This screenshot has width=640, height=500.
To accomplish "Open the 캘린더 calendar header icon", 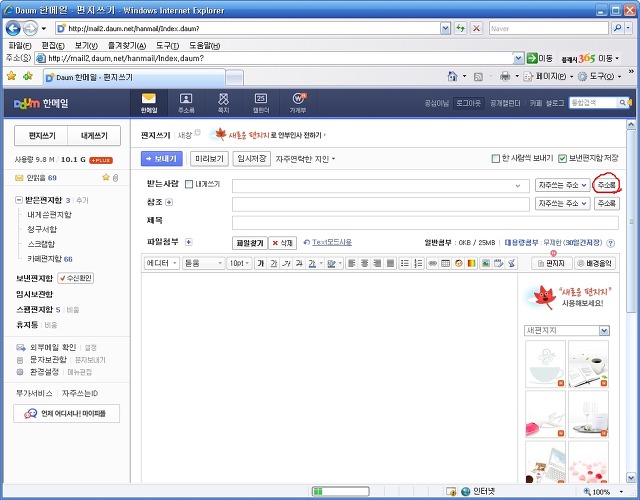I will coord(261,103).
